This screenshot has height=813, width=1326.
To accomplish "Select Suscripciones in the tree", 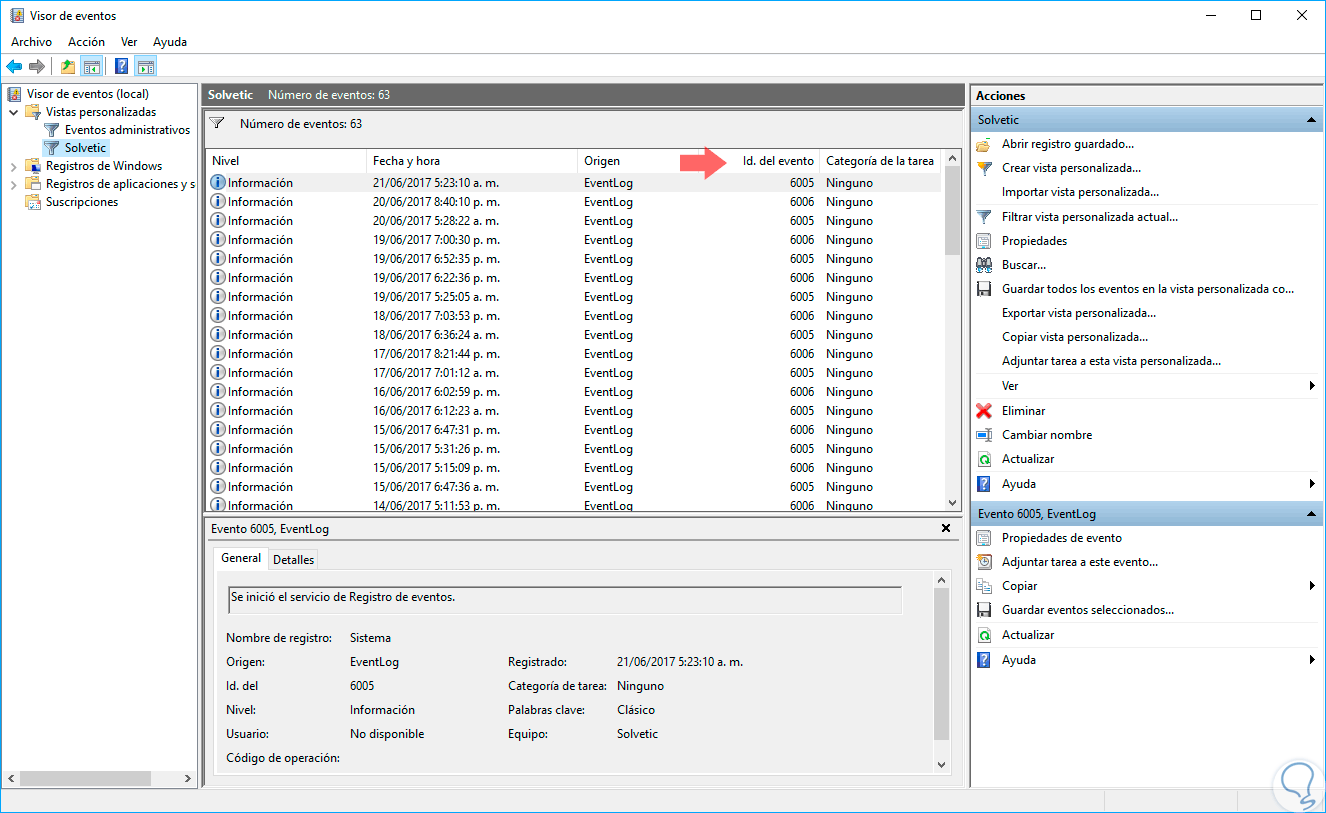I will point(72,202).
